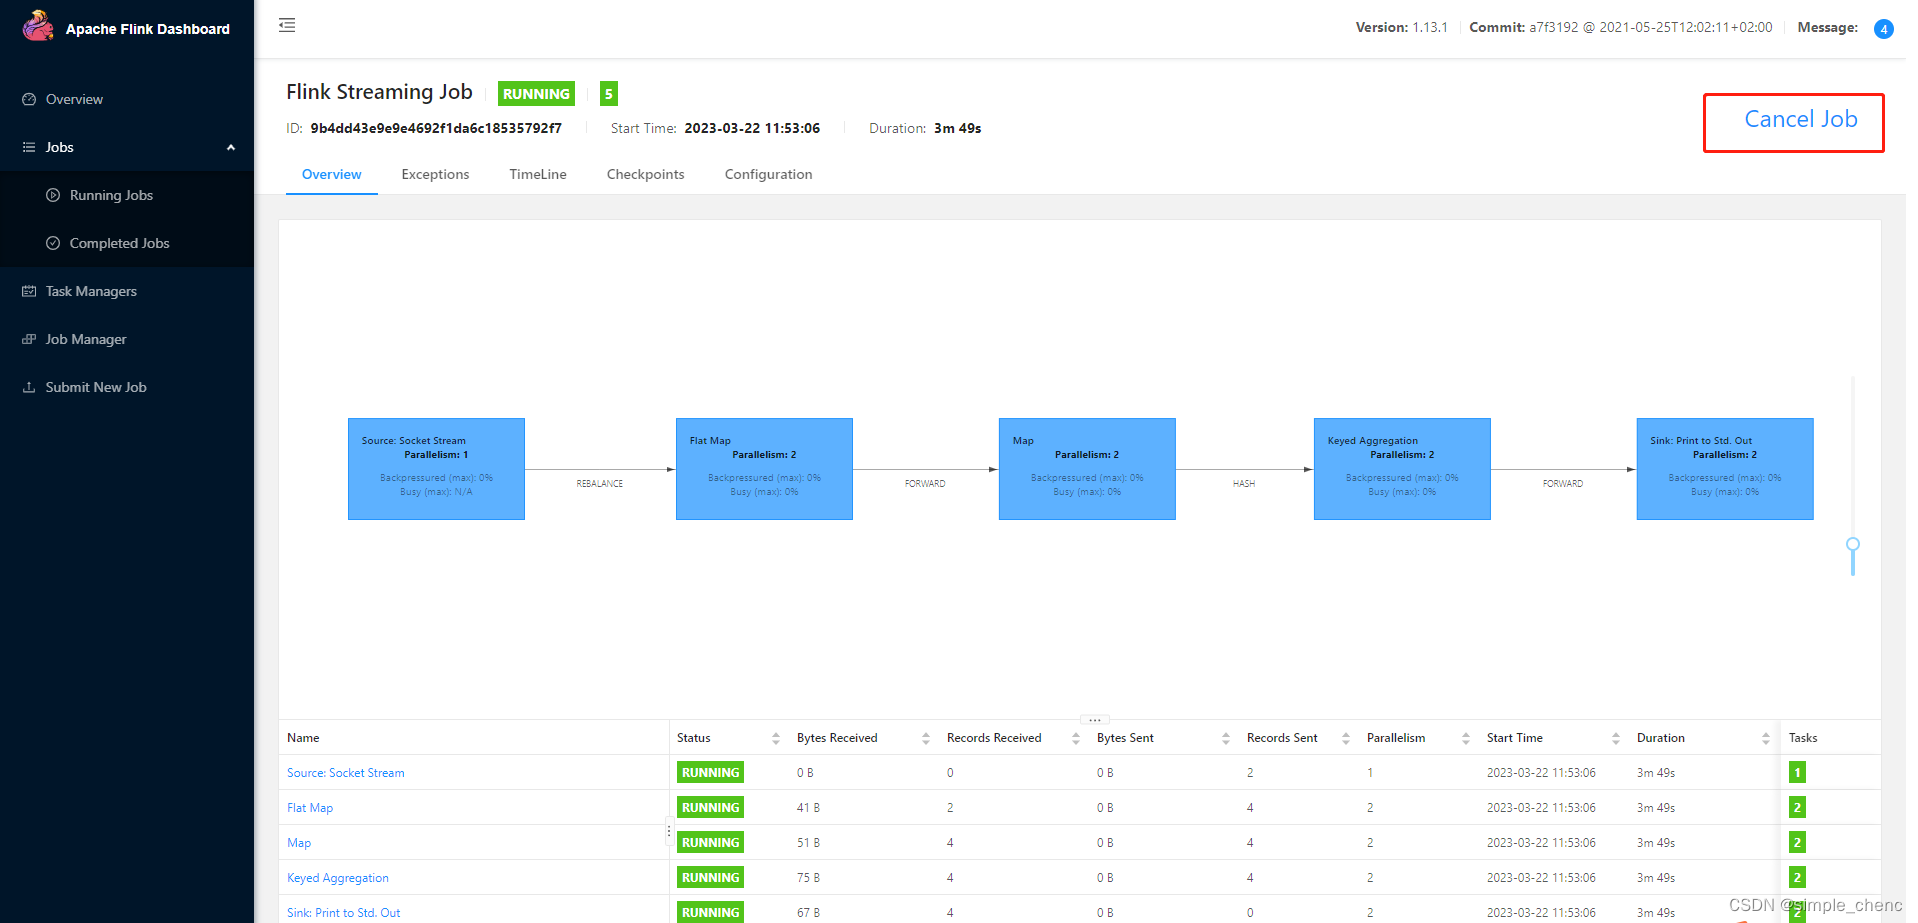Sort table by Records Received arrows
Image resolution: width=1918 pixels, height=923 pixels.
(x=1076, y=738)
